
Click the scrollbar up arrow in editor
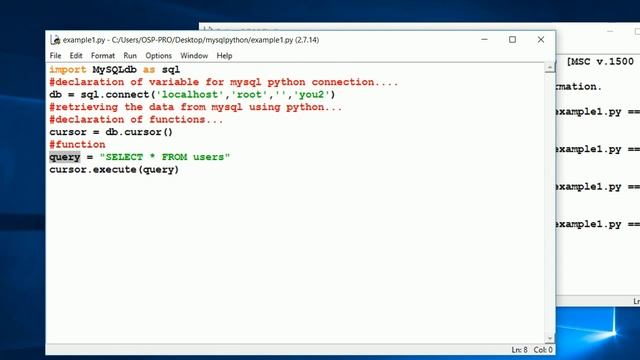[x=550, y=67]
